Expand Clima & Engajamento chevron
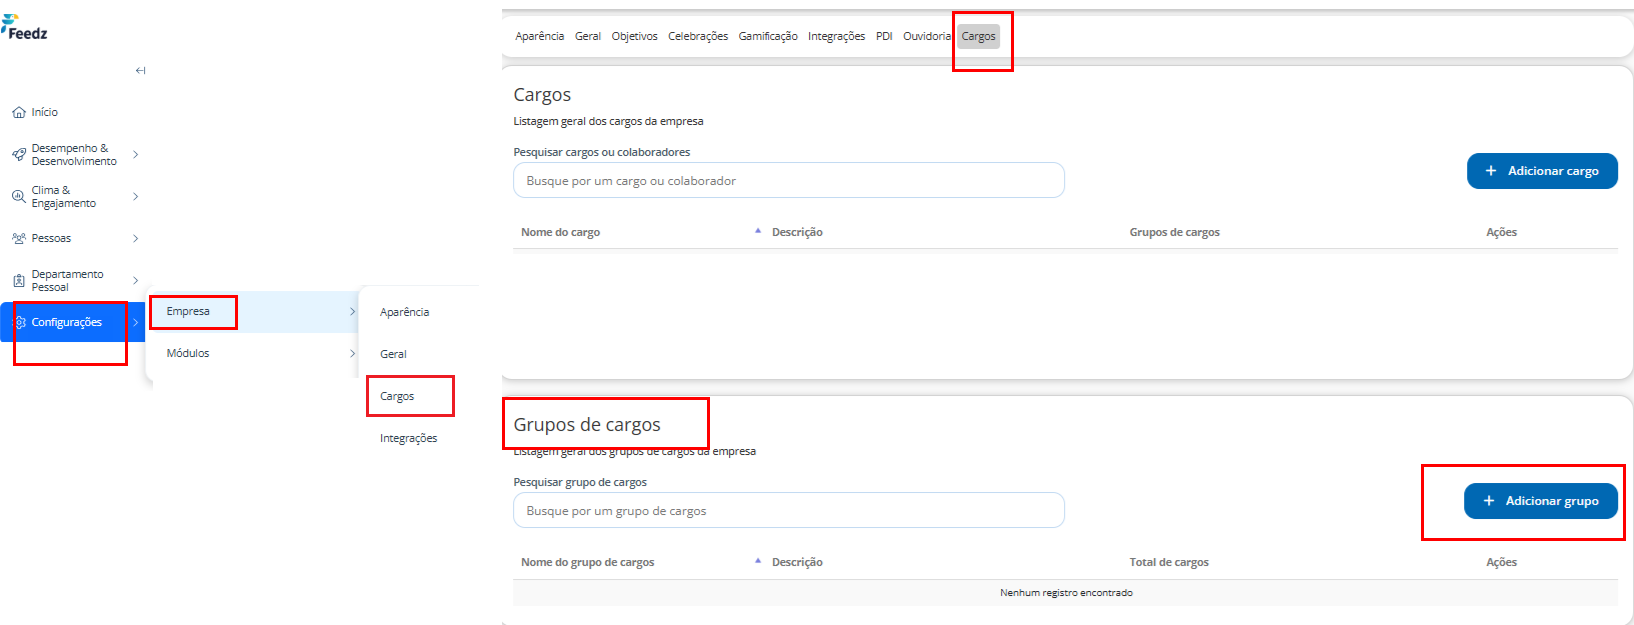This screenshot has width=1634, height=625. coord(136,196)
